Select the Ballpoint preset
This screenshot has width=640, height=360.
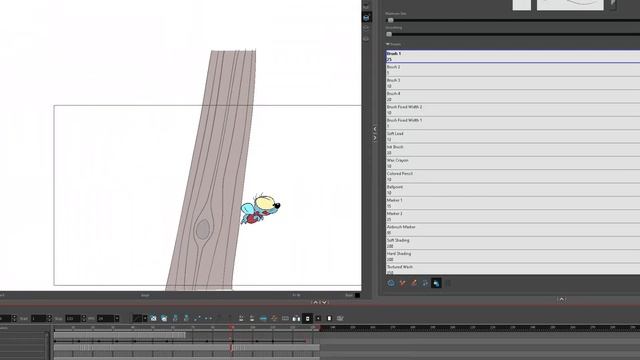(513, 190)
